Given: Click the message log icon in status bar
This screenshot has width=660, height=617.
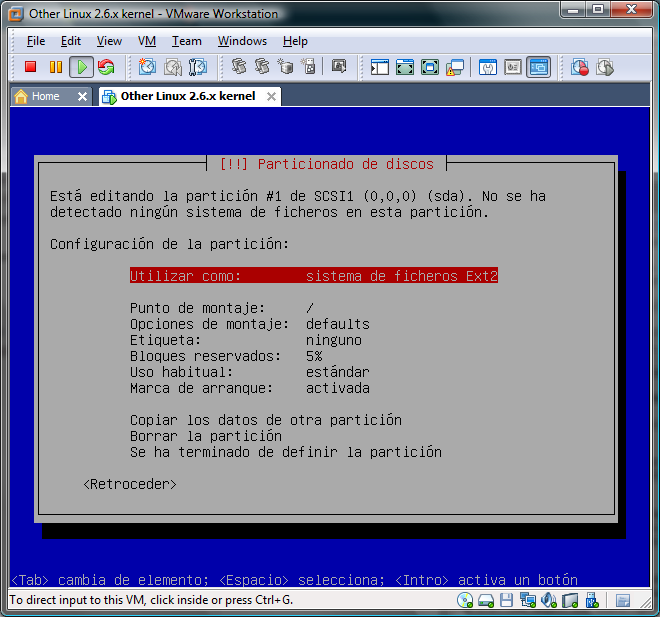Looking at the screenshot, I should (623, 601).
